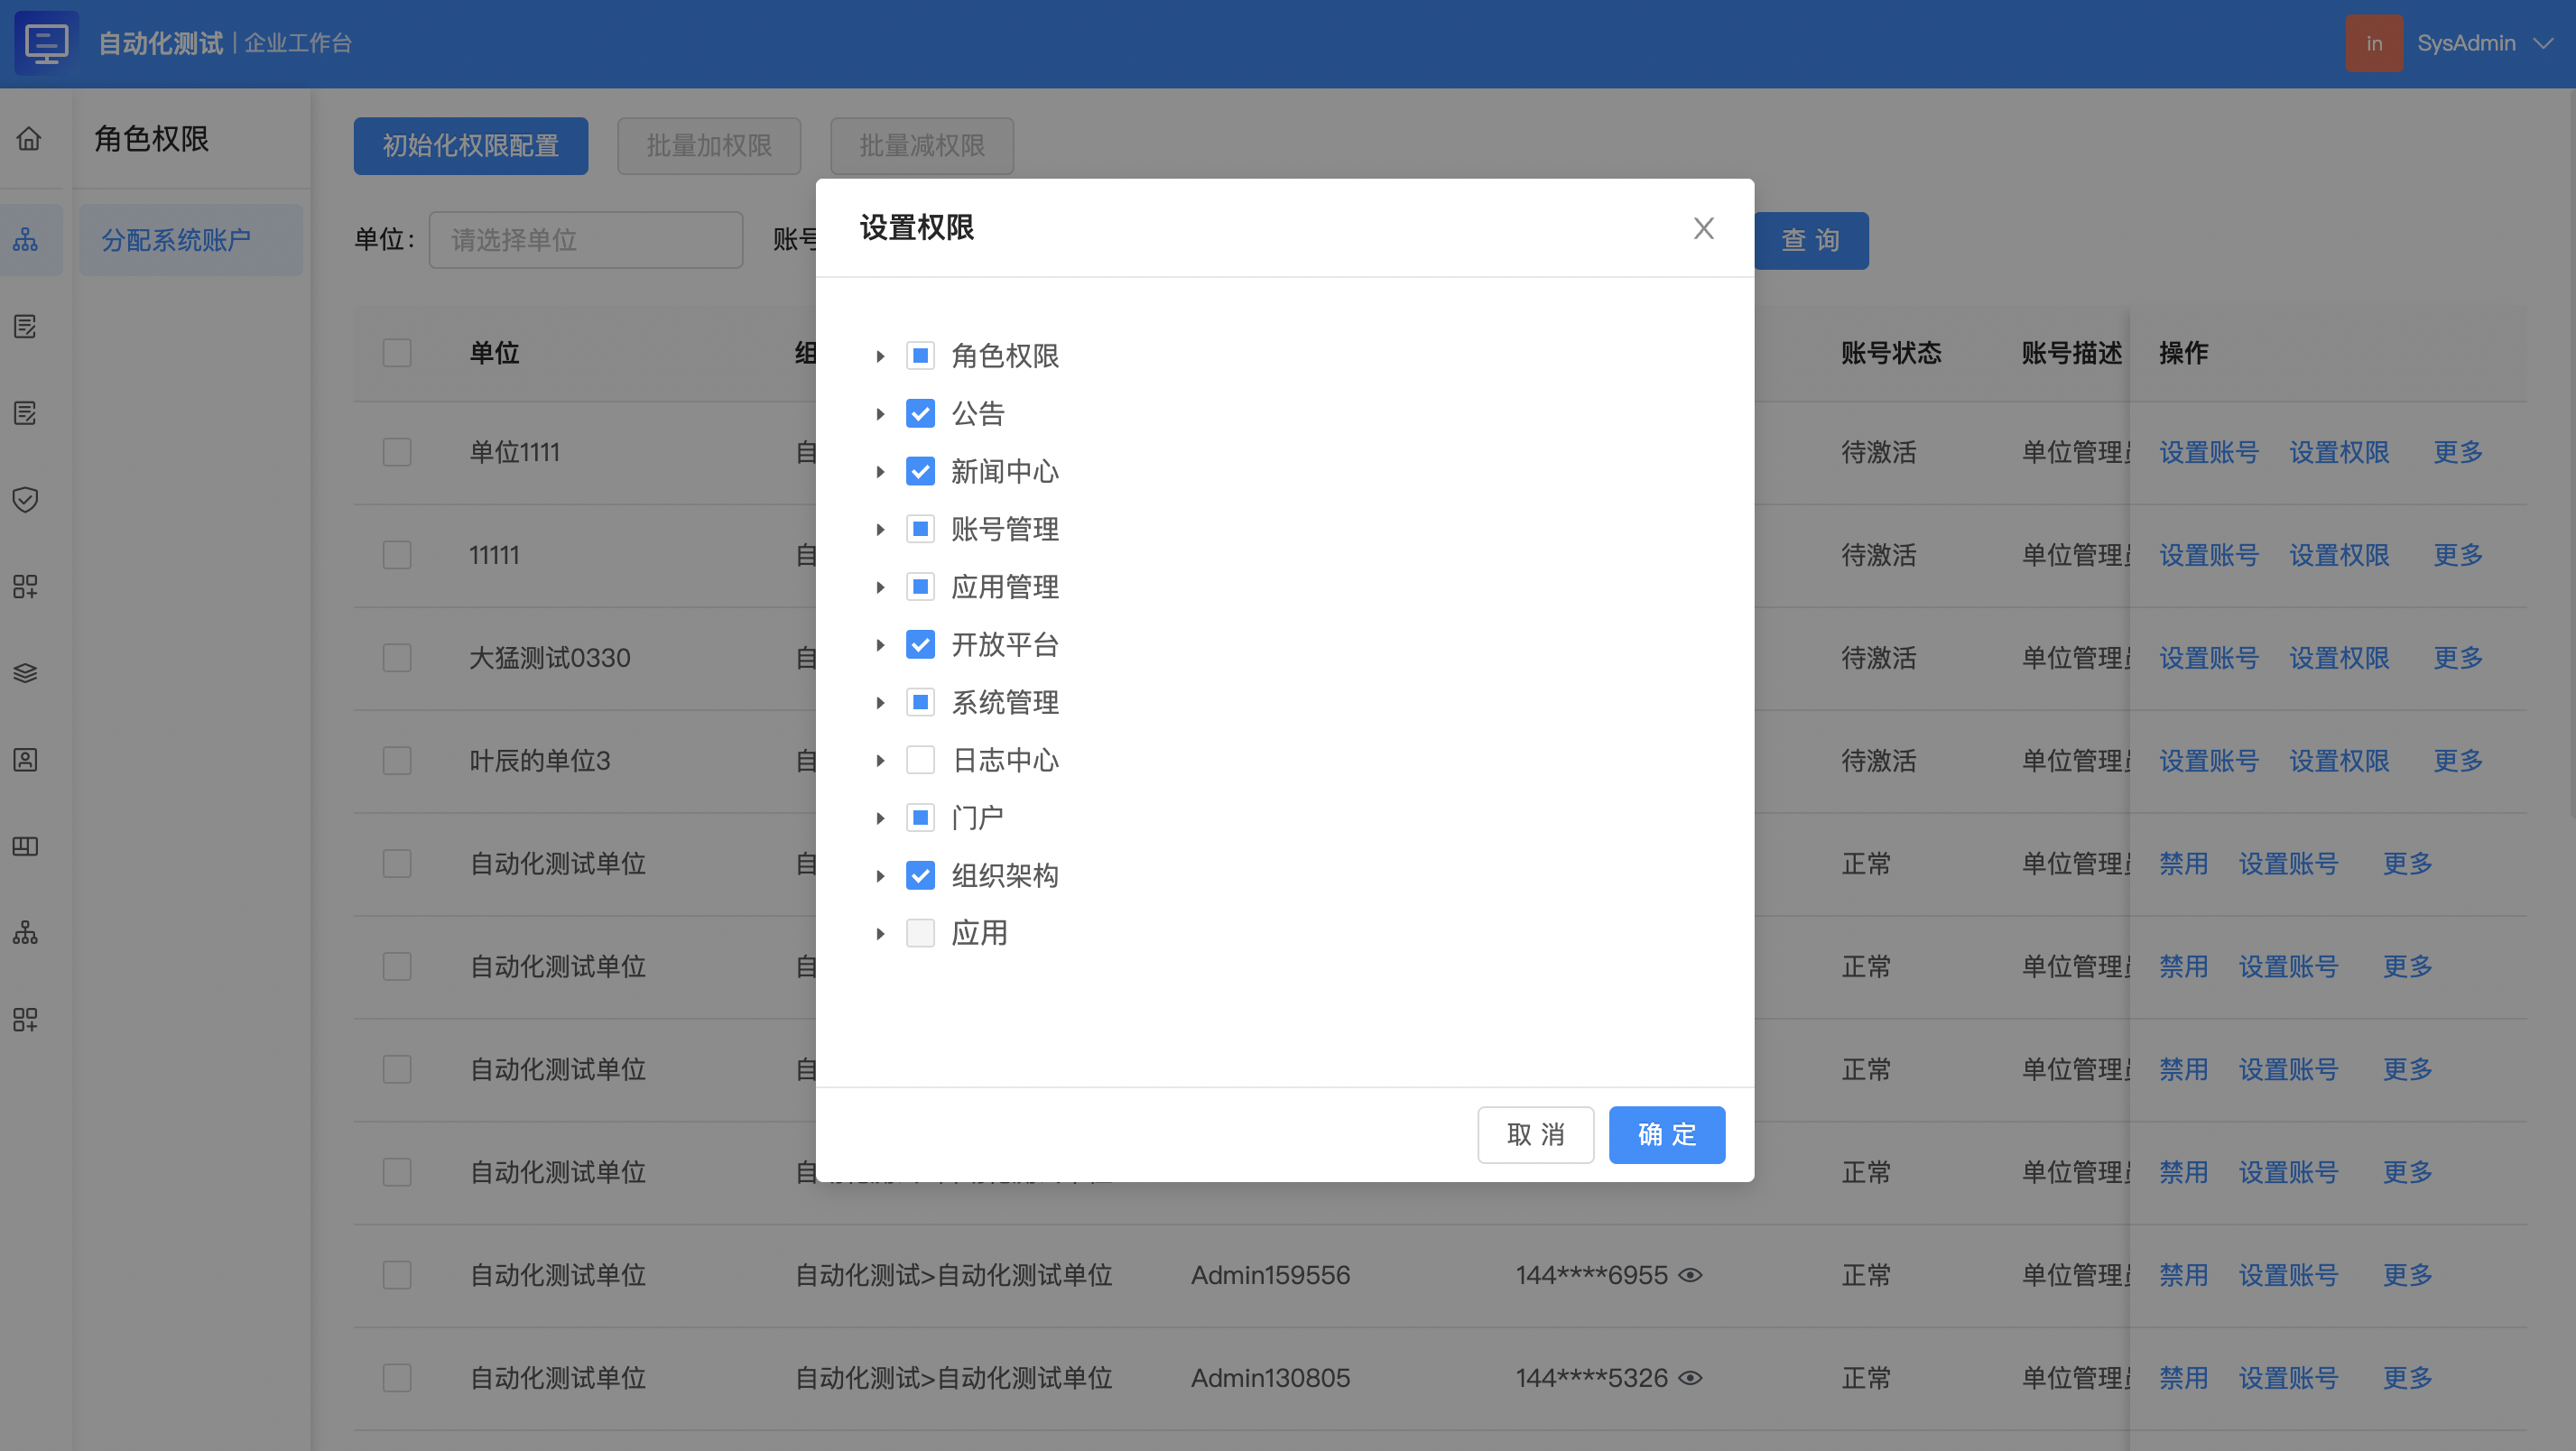Click the 企业工作台 header text
The image size is (2576, 1451).
pos(298,43)
